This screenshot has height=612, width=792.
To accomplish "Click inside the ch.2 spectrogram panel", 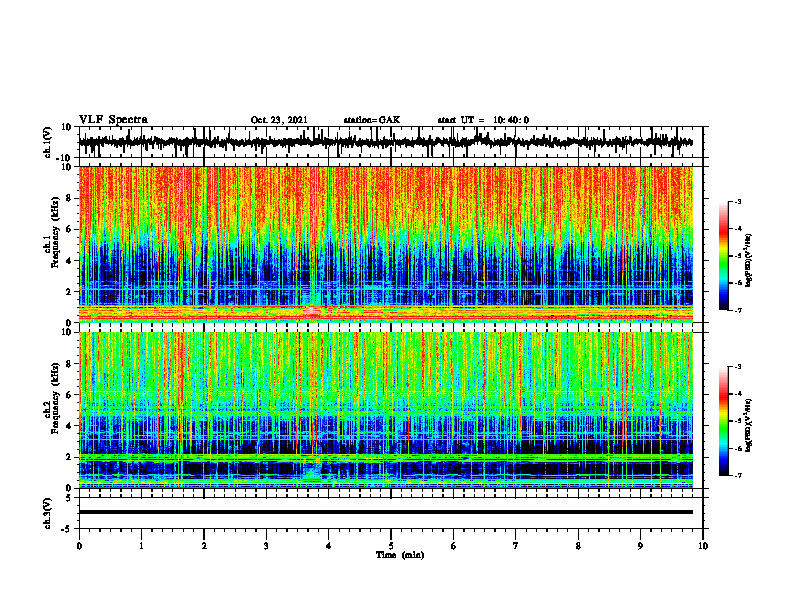I will (x=385, y=410).
